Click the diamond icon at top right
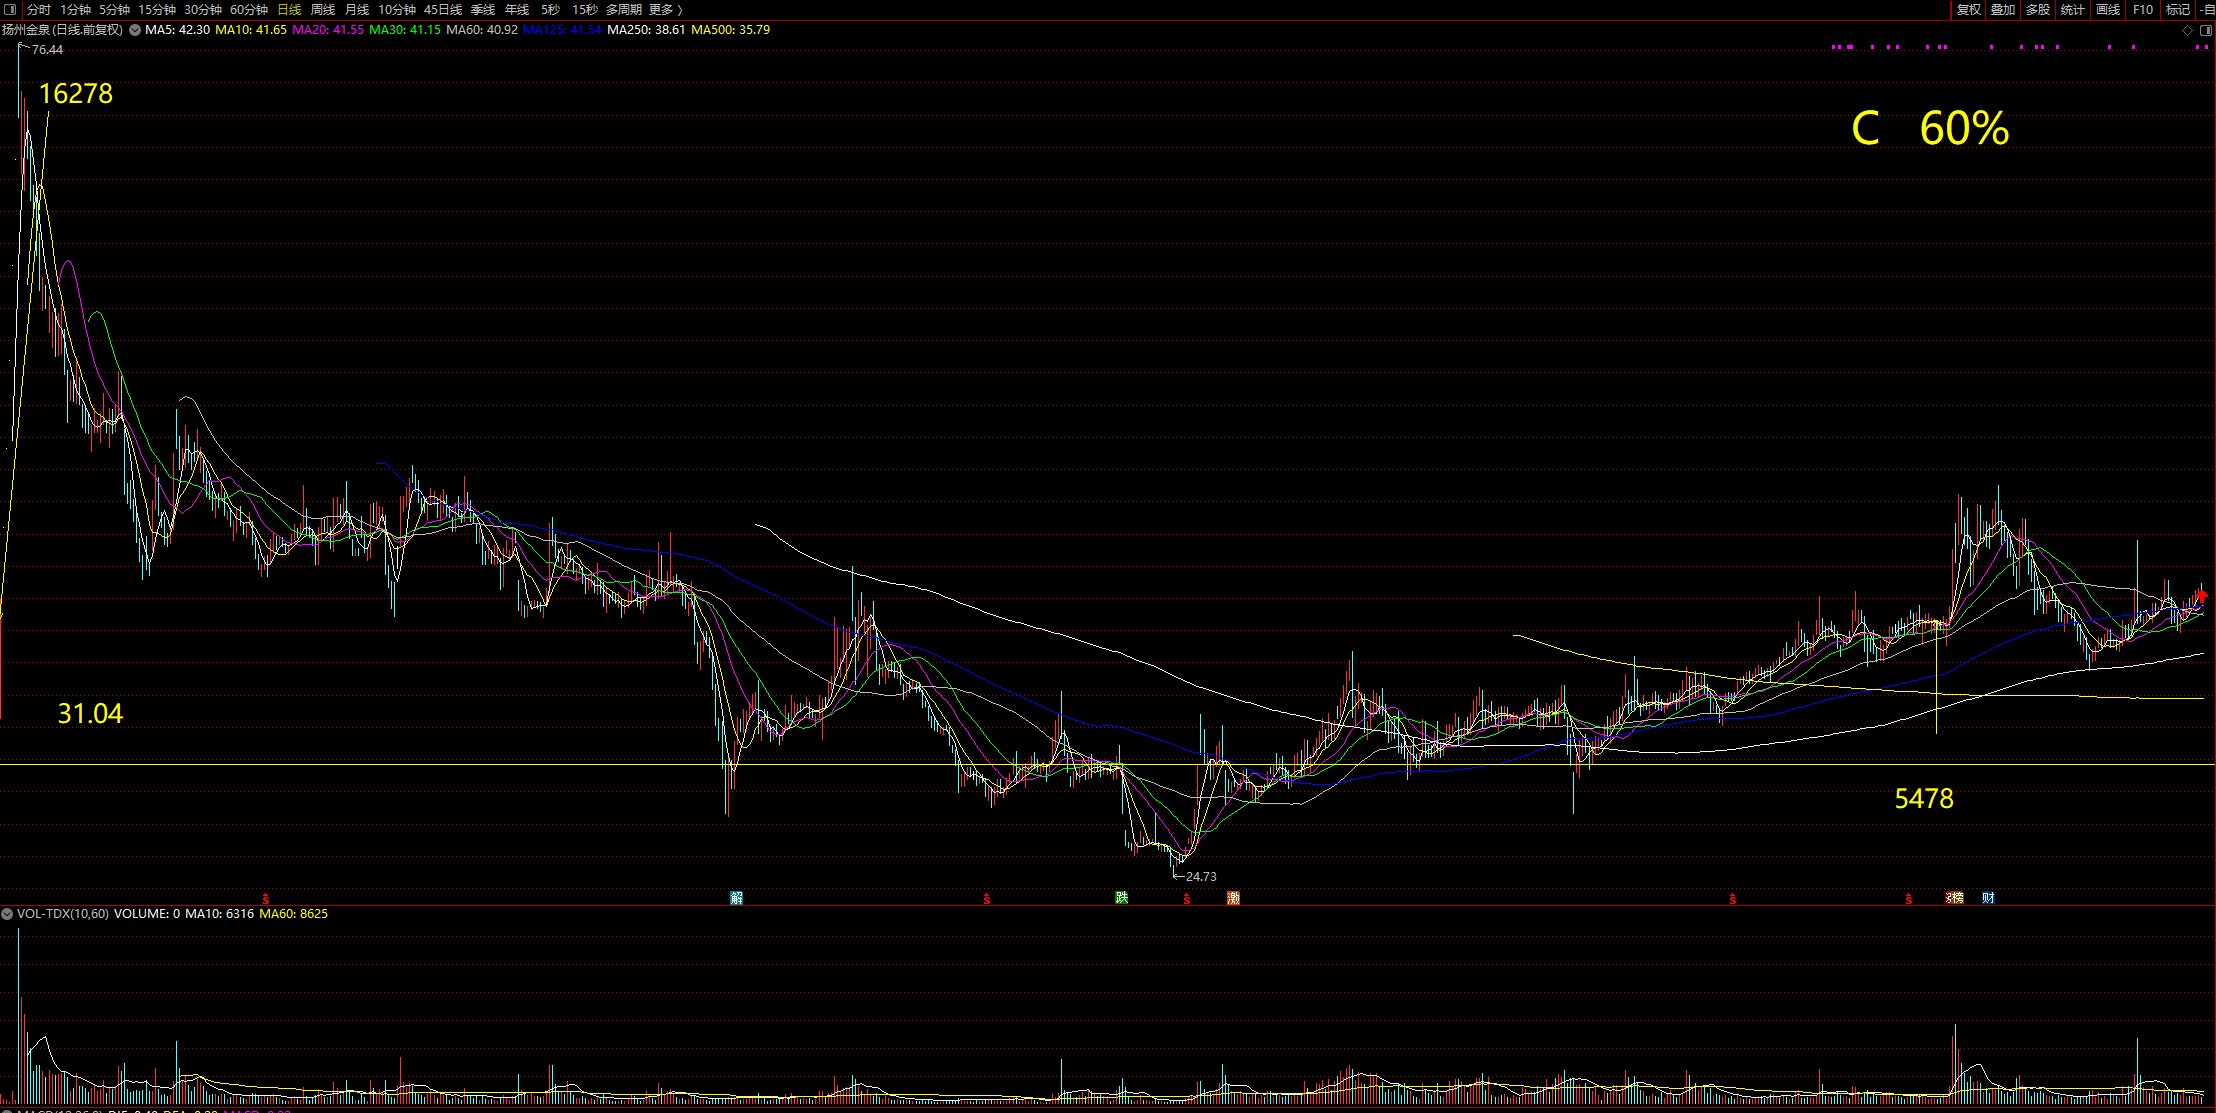Screen dimensions: 2216x1113 click(x=2187, y=31)
